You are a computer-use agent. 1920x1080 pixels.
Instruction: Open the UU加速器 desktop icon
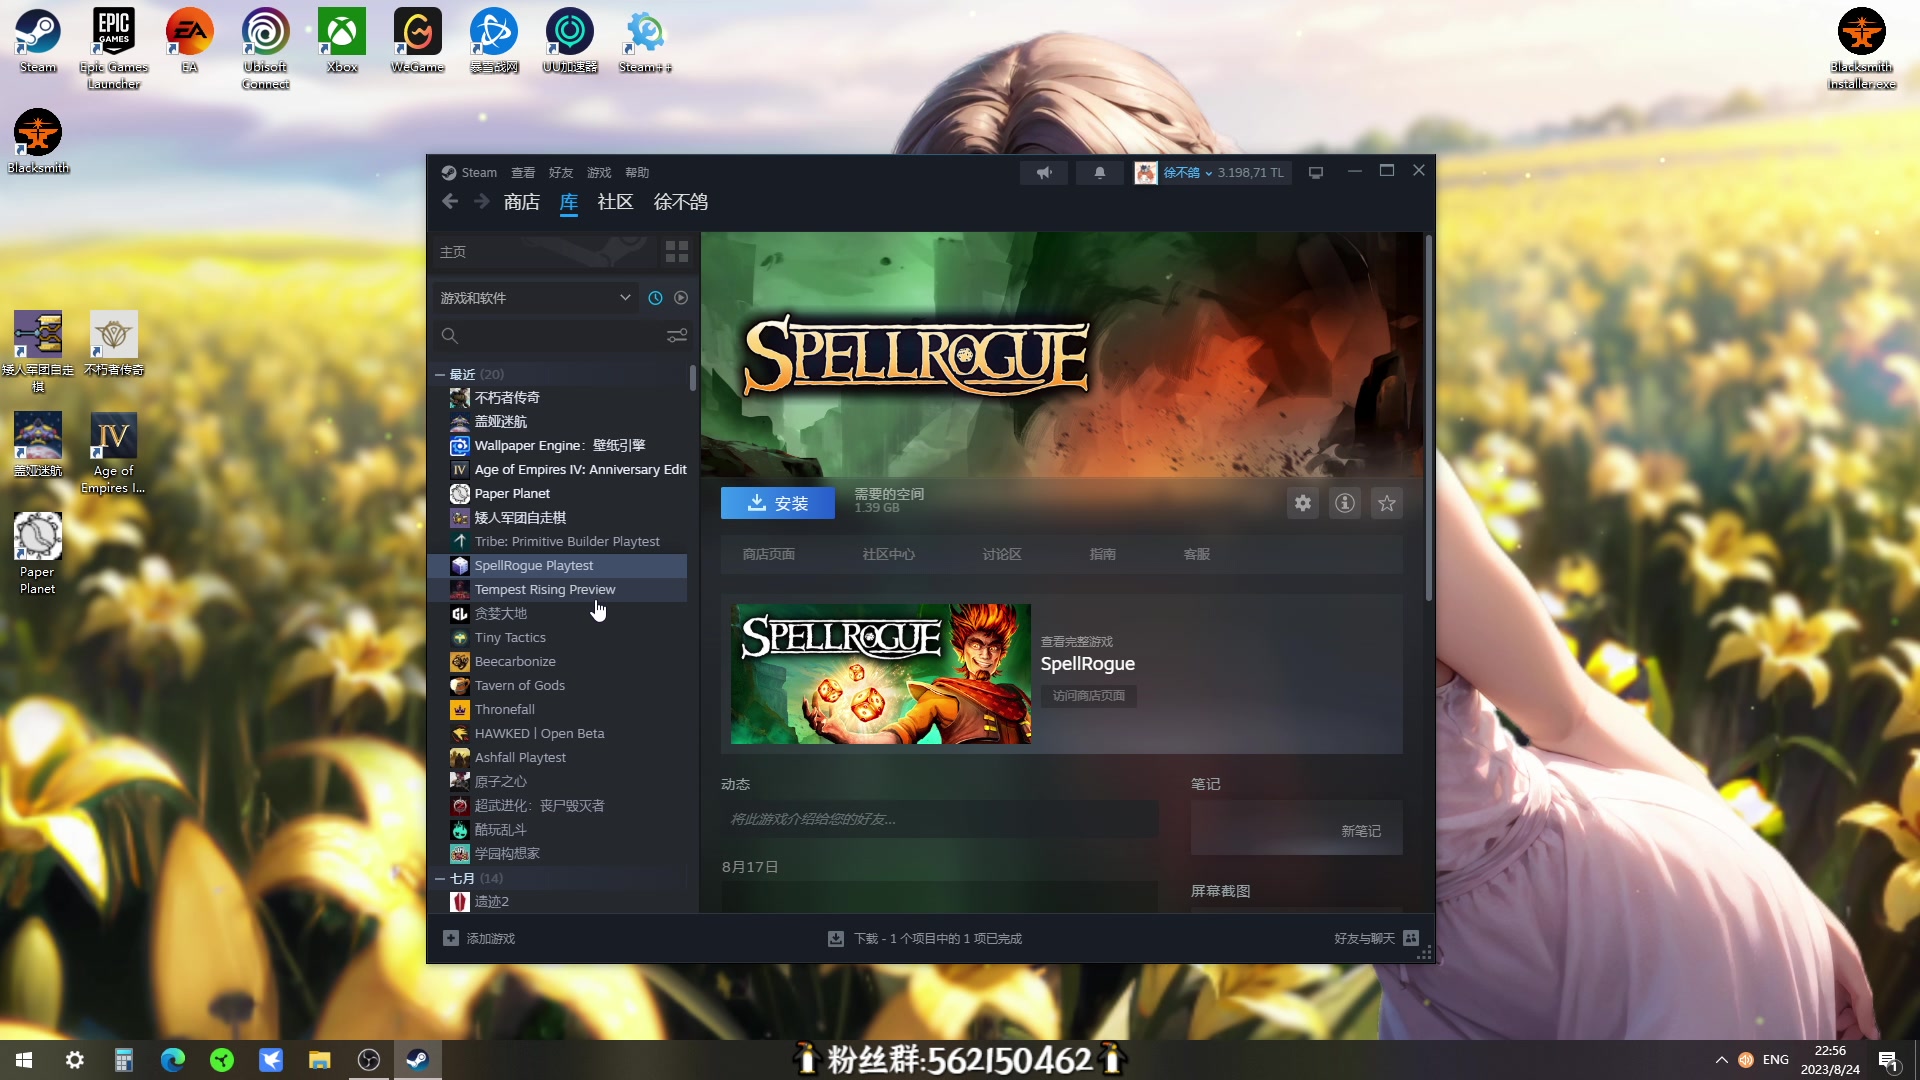570,40
